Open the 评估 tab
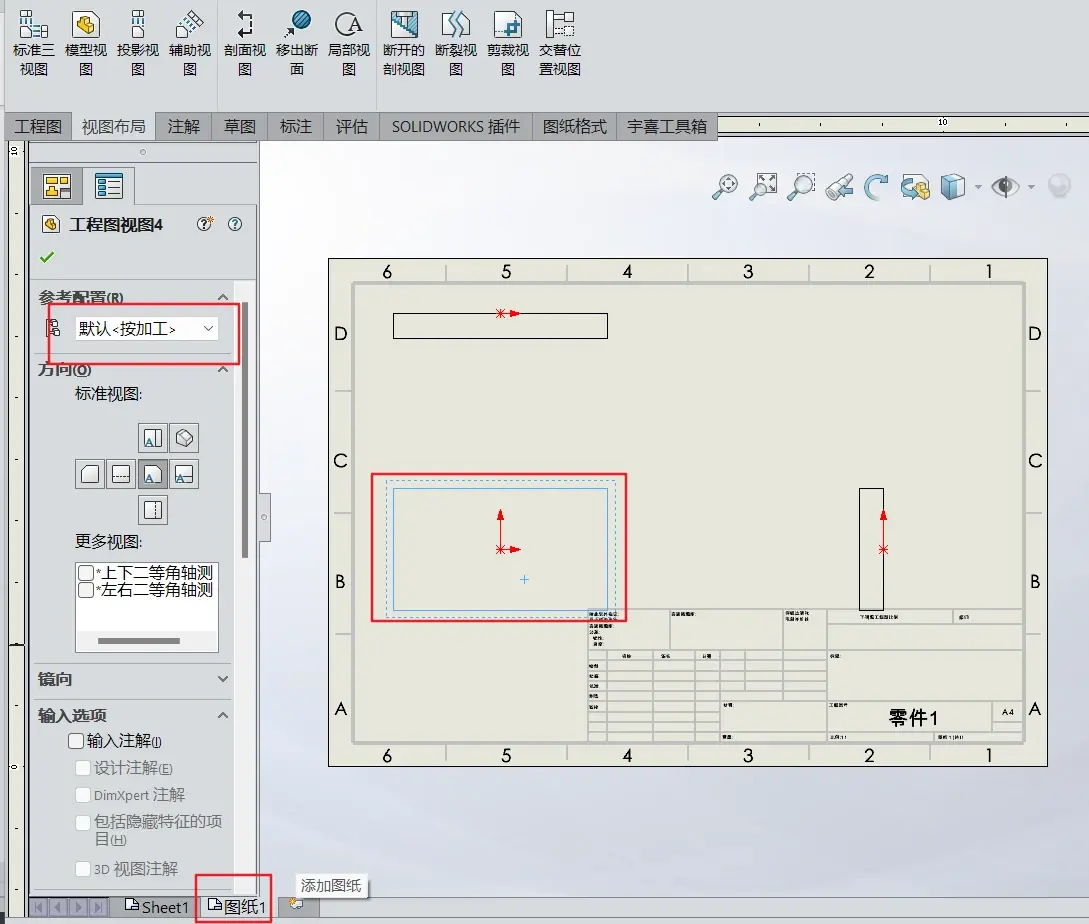Screen dimensions: 1089x924 pyautogui.click(x=351, y=126)
